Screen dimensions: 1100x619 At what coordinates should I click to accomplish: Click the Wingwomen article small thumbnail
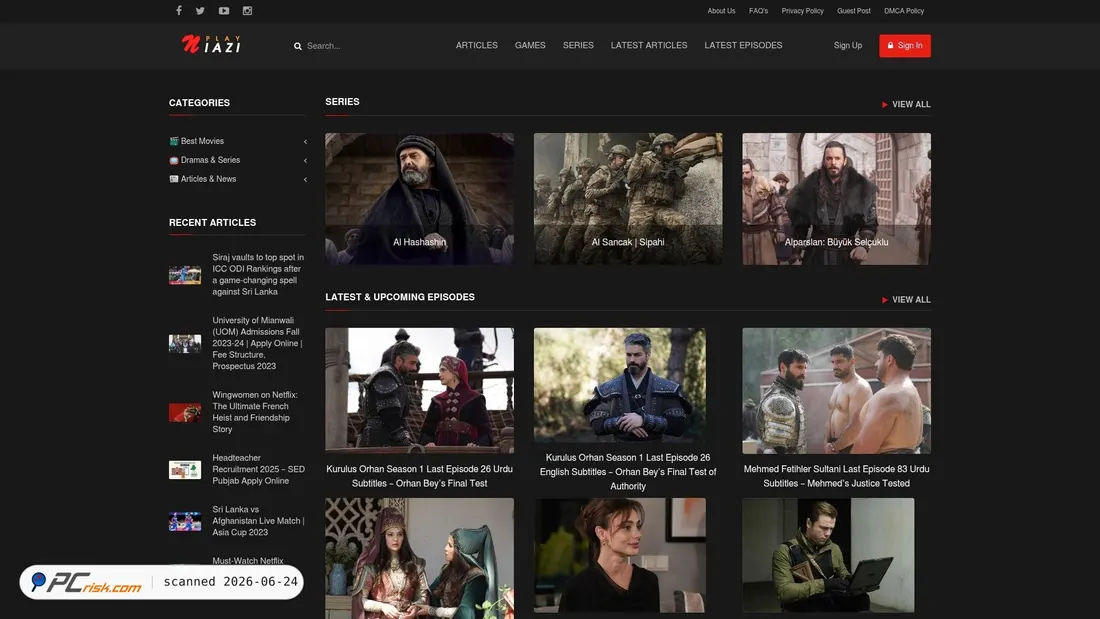pos(185,412)
